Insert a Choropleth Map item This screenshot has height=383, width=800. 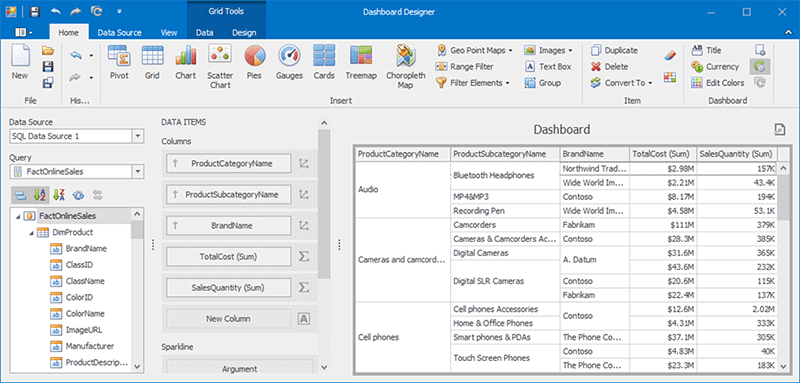pos(405,66)
